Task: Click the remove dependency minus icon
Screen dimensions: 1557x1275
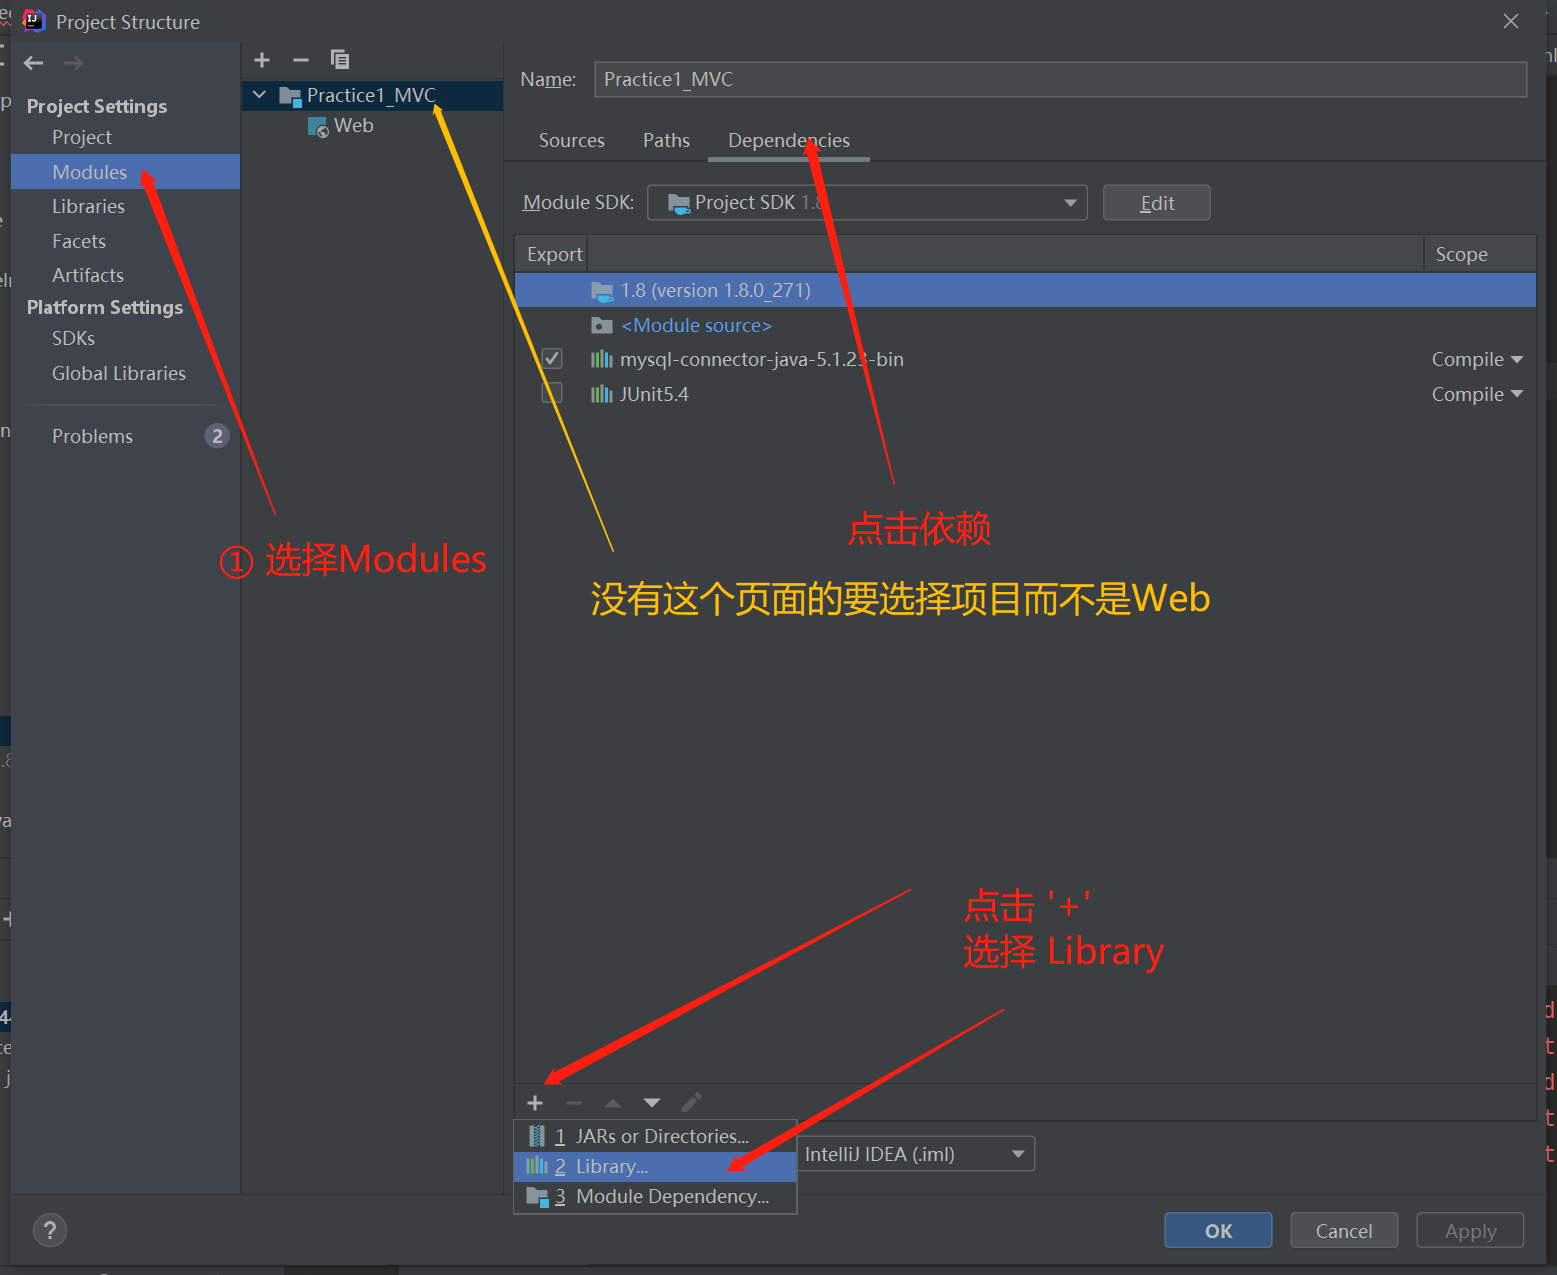Action: pos(574,1103)
